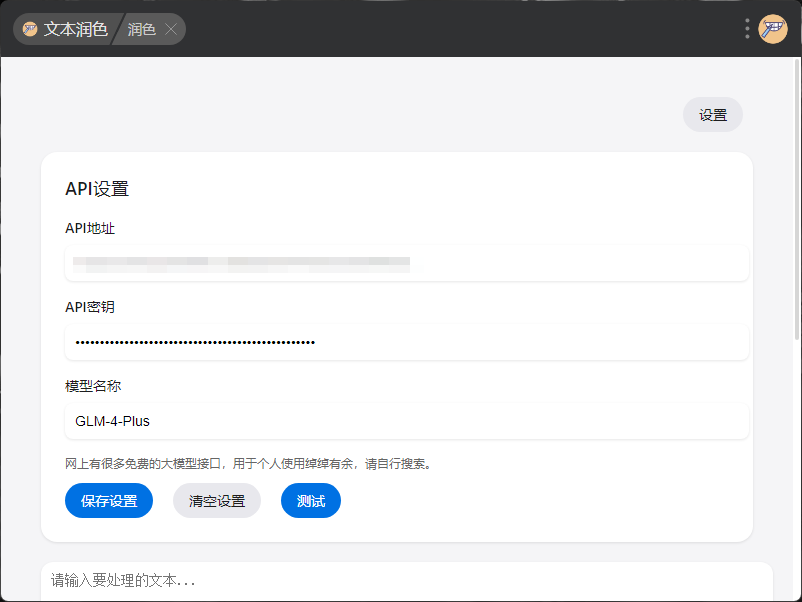
Task: Focus the API地址 input field
Action: pyautogui.click(x=407, y=263)
